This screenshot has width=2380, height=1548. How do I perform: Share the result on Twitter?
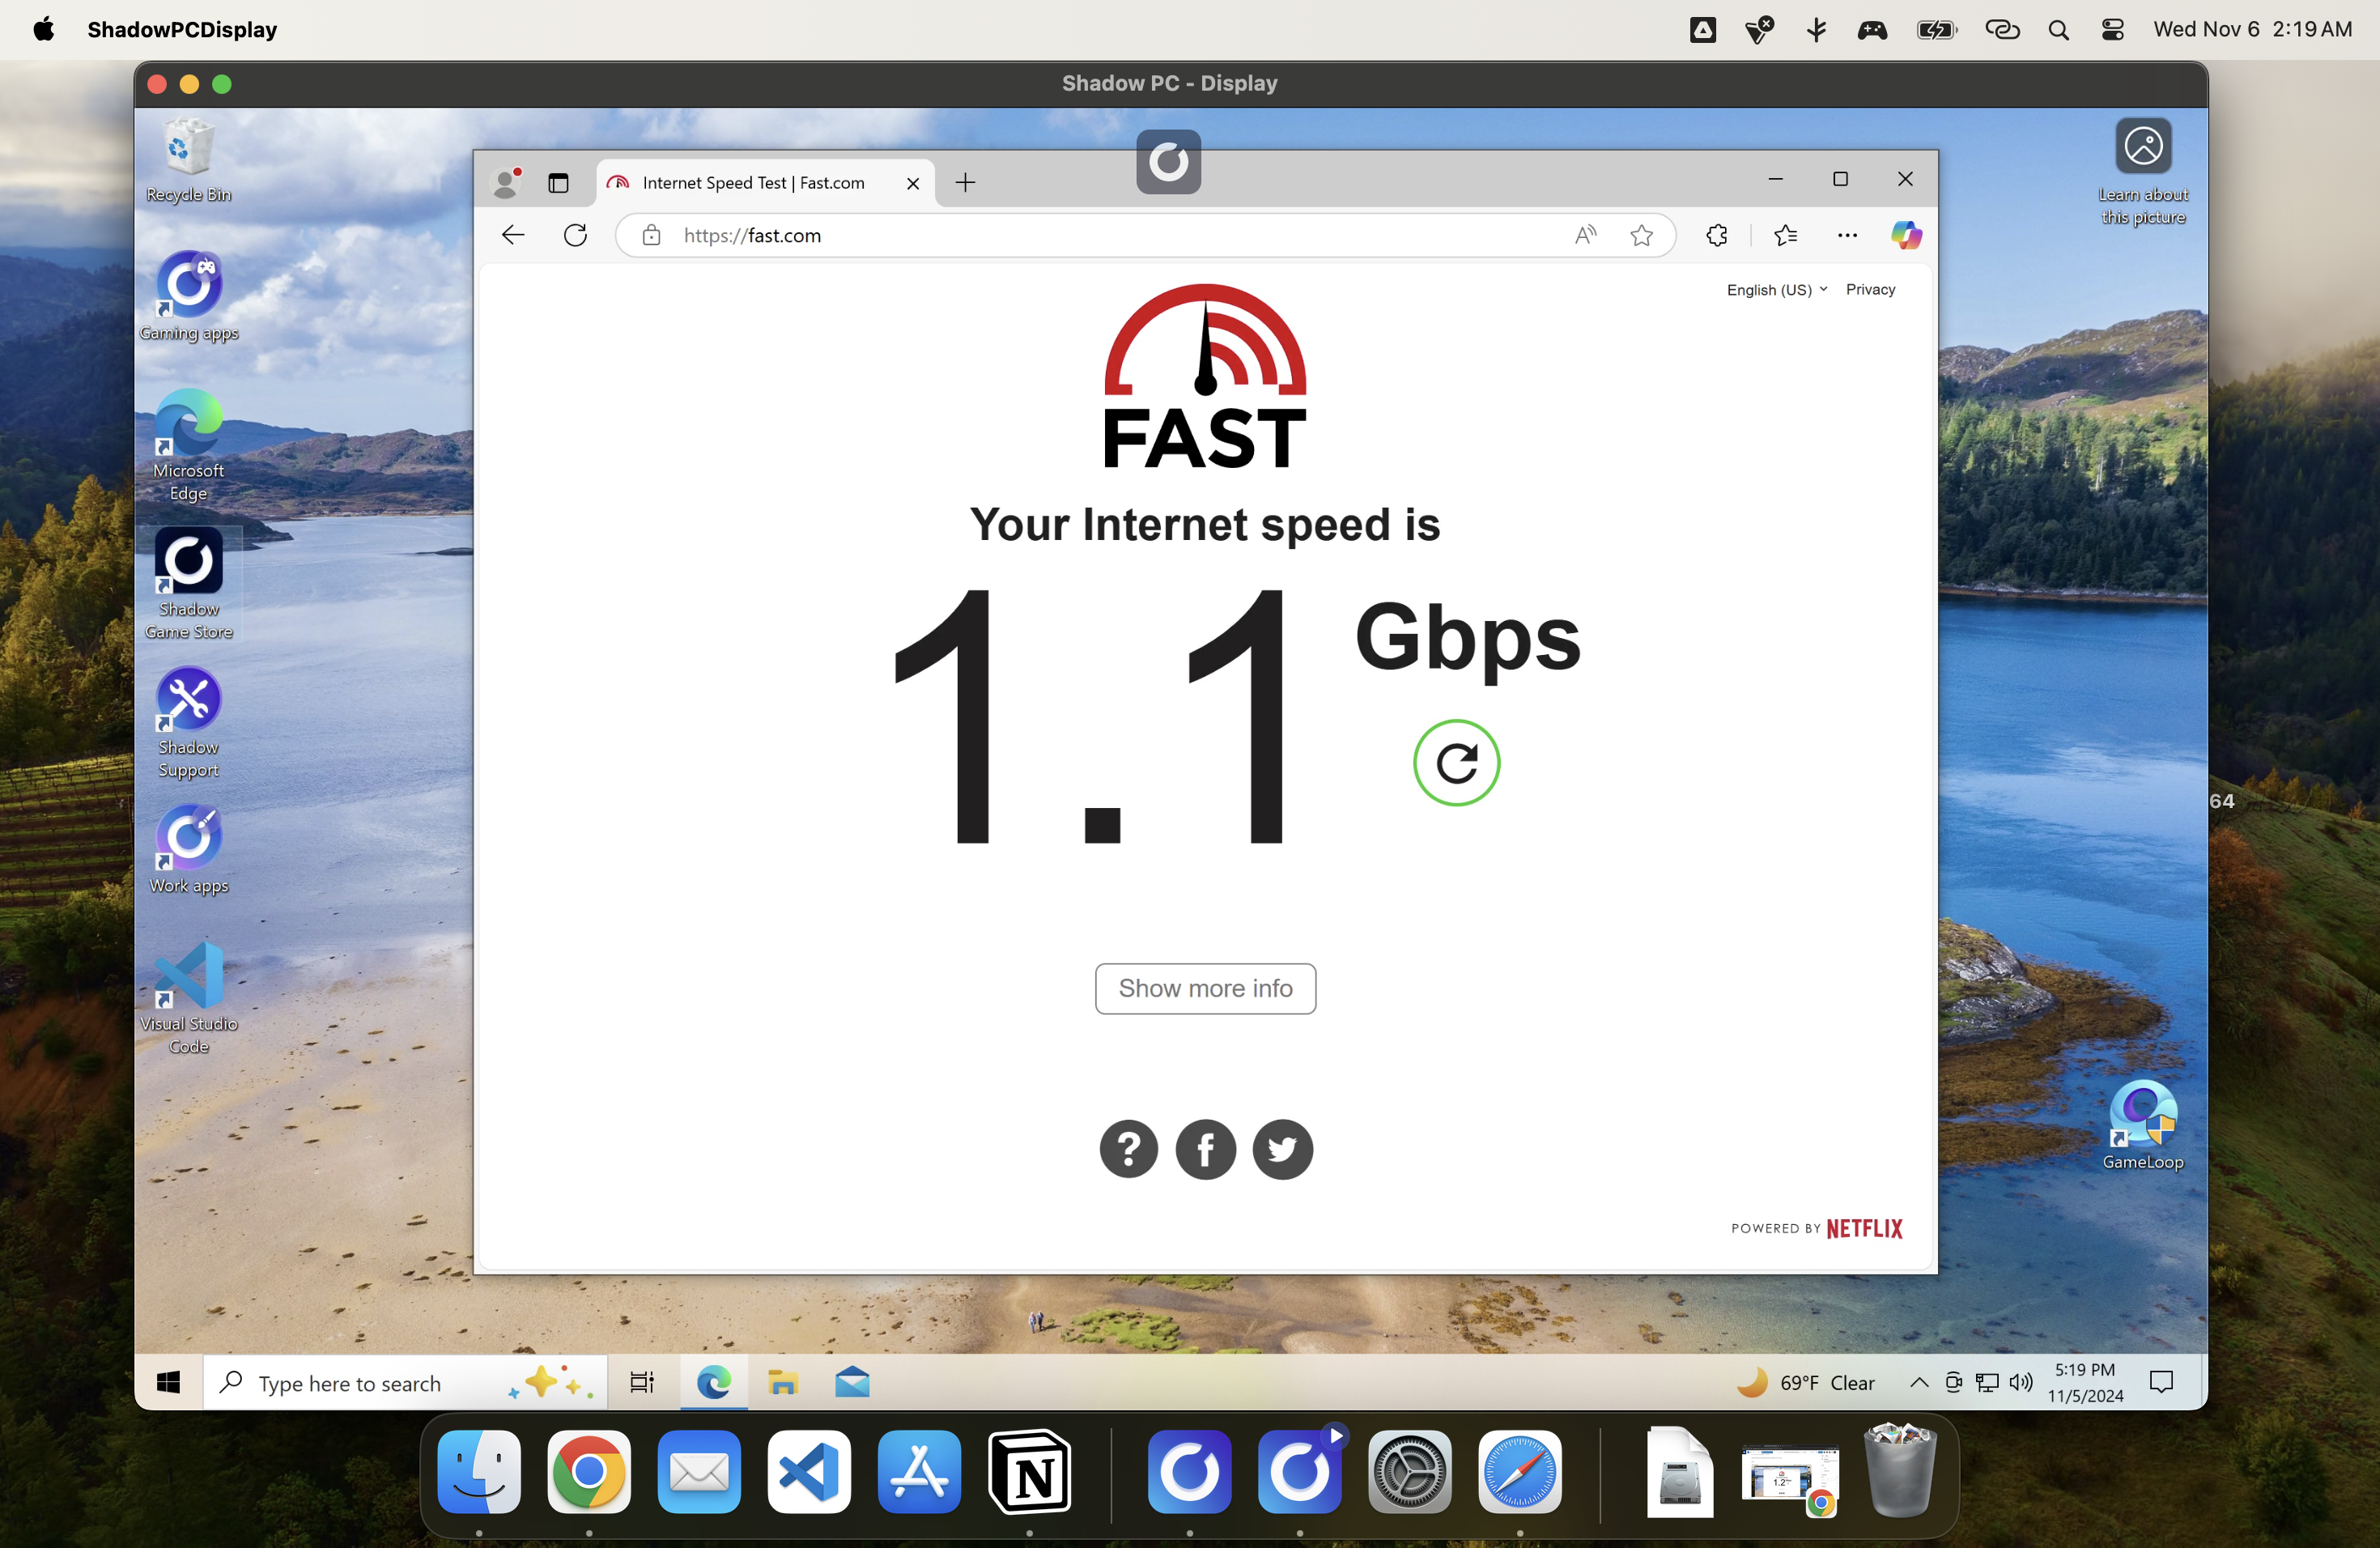1283,1149
